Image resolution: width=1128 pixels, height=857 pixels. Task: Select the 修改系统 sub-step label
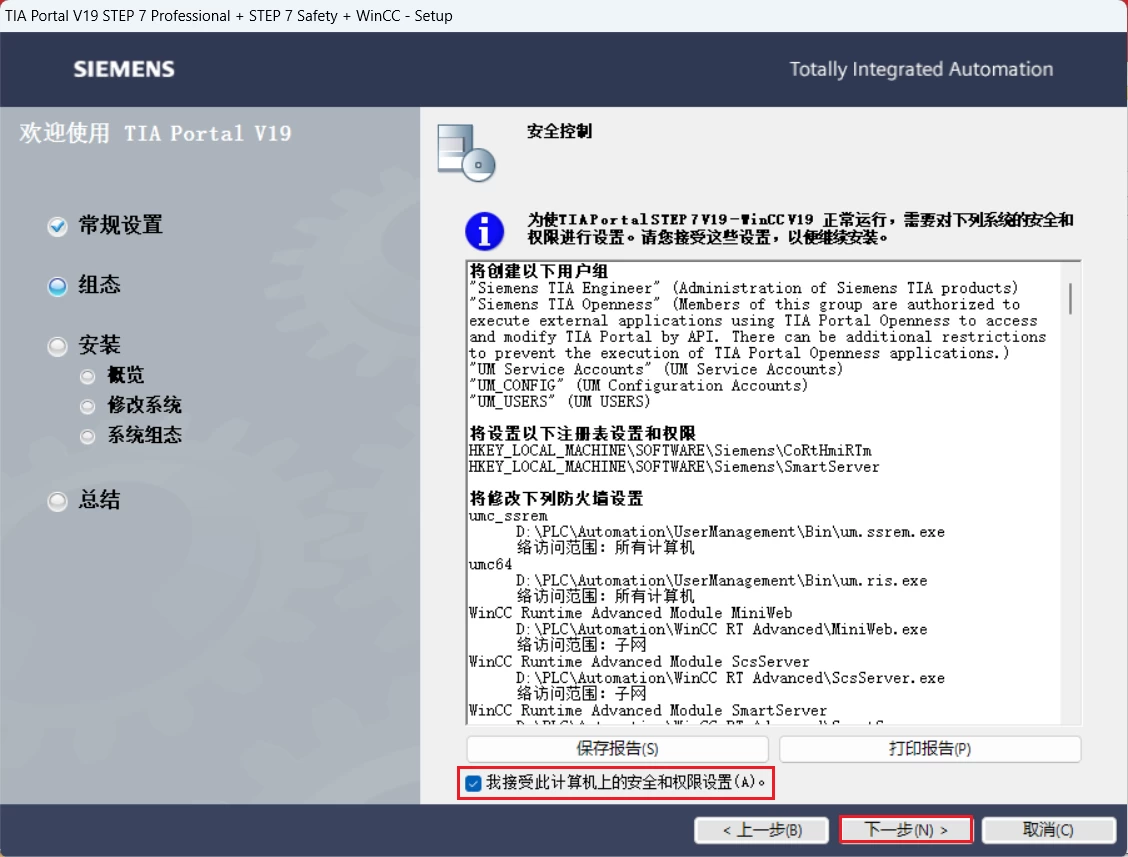click(145, 405)
